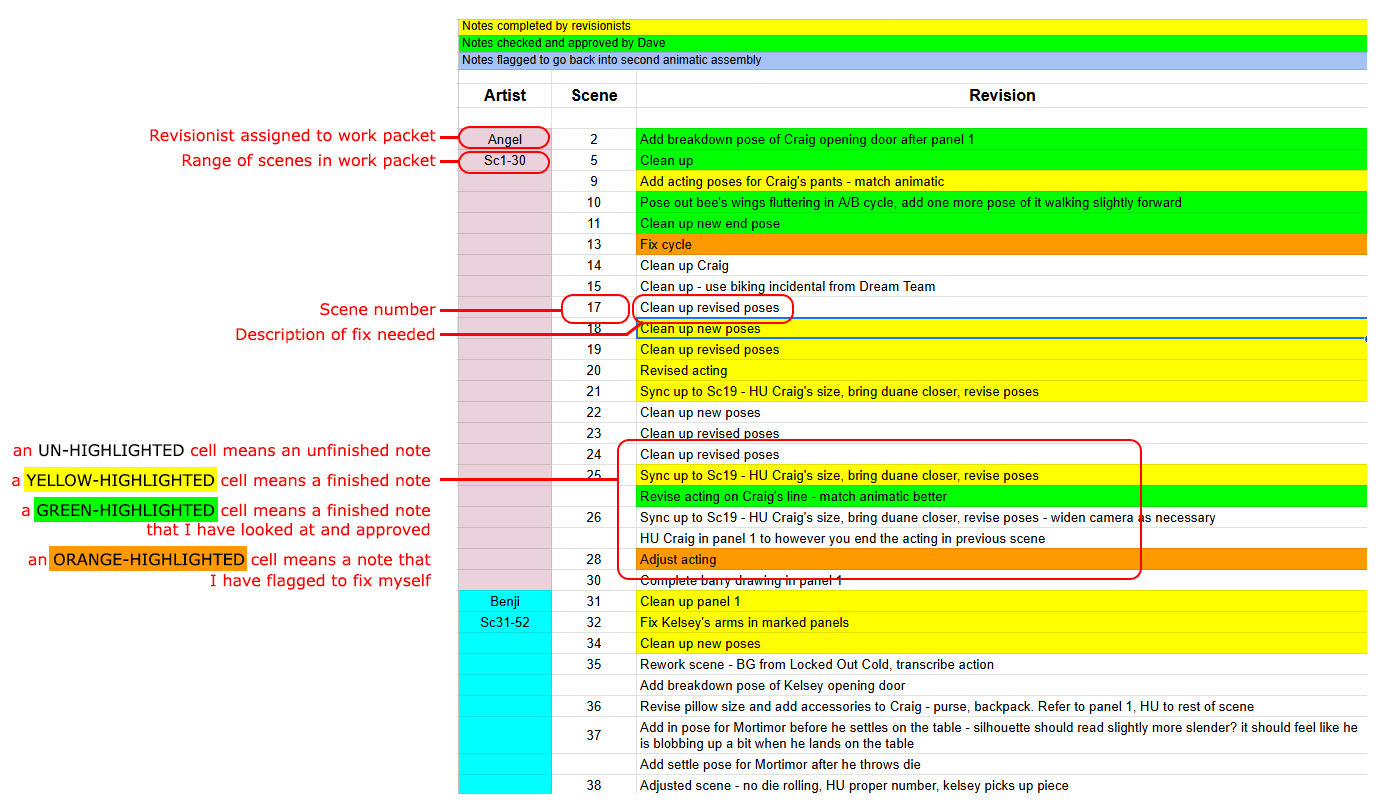Select the bee's wings fluttering note

[1002, 202]
